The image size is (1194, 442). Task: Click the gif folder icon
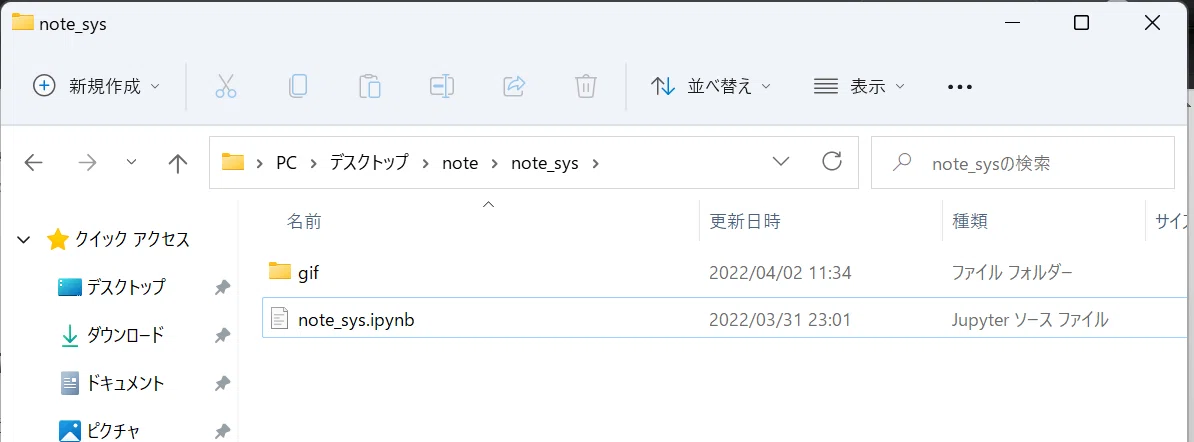[x=279, y=271]
